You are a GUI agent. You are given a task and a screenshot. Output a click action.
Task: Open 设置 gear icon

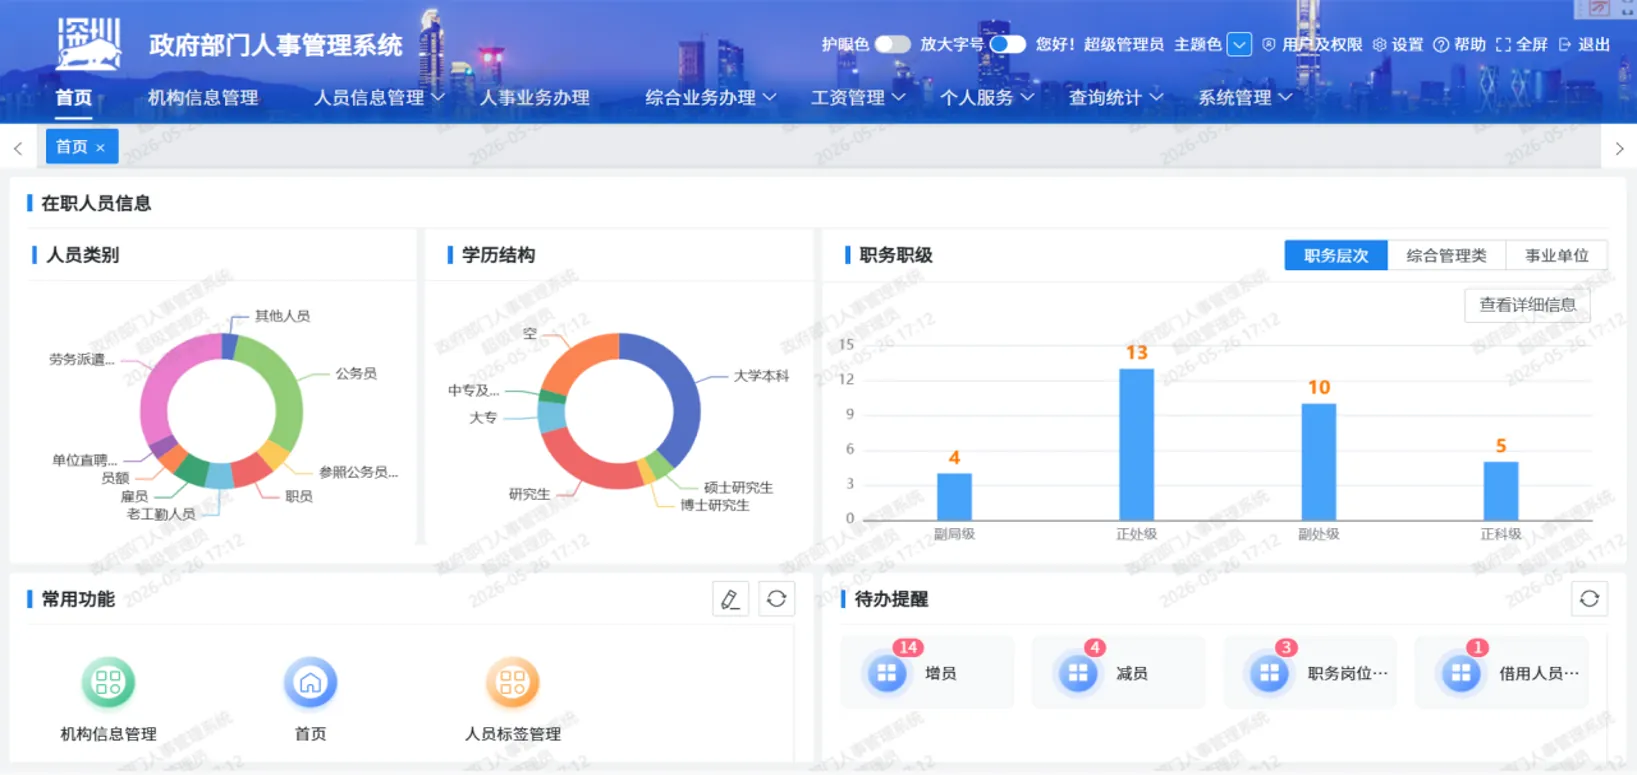(1380, 45)
